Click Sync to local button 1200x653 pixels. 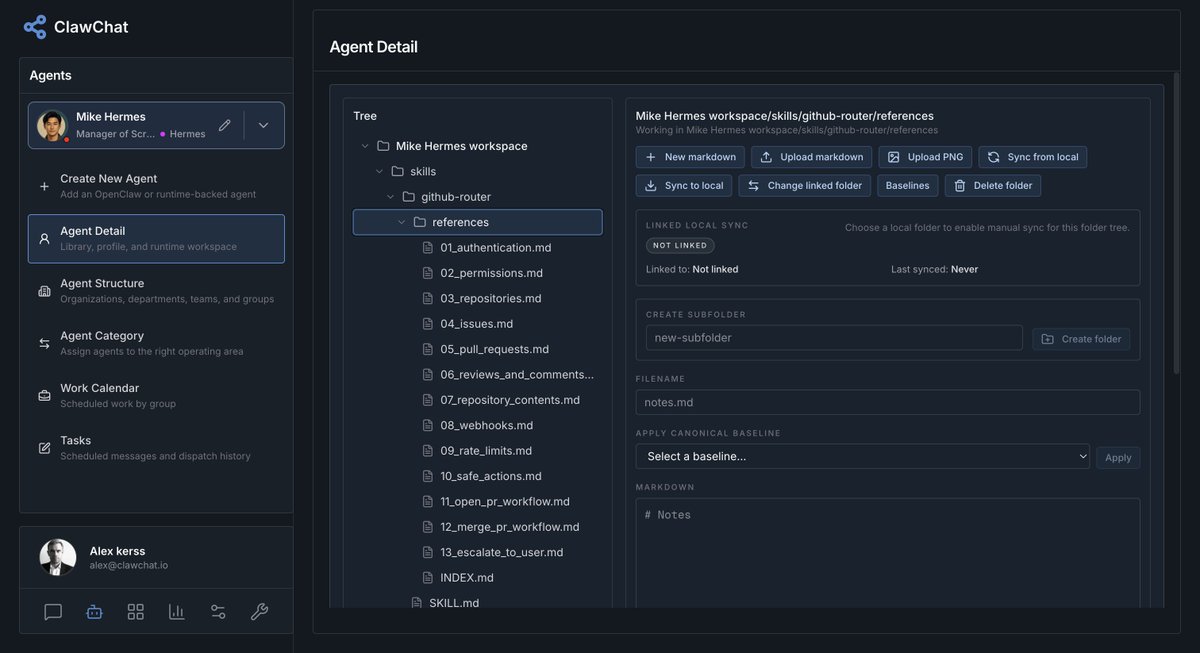tap(684, 186)
